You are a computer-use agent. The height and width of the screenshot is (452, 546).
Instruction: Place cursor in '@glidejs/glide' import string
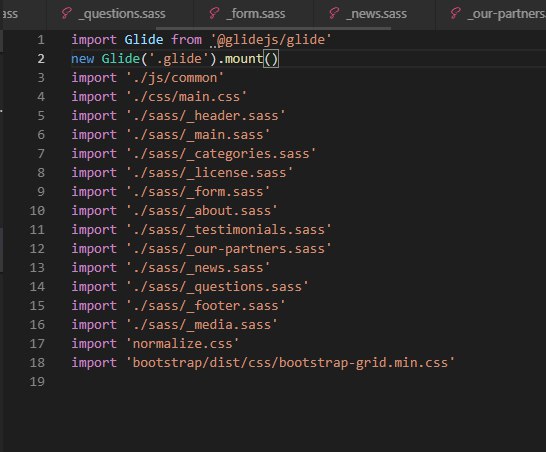pos(271,40)
